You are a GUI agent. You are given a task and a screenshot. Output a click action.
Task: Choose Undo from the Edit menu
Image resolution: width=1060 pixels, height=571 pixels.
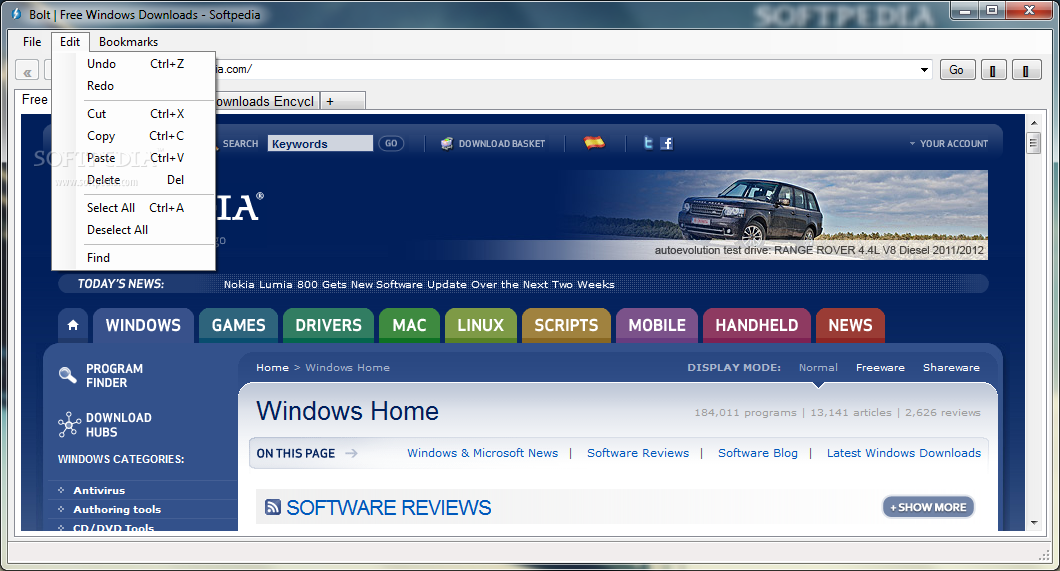pos(134,64)
